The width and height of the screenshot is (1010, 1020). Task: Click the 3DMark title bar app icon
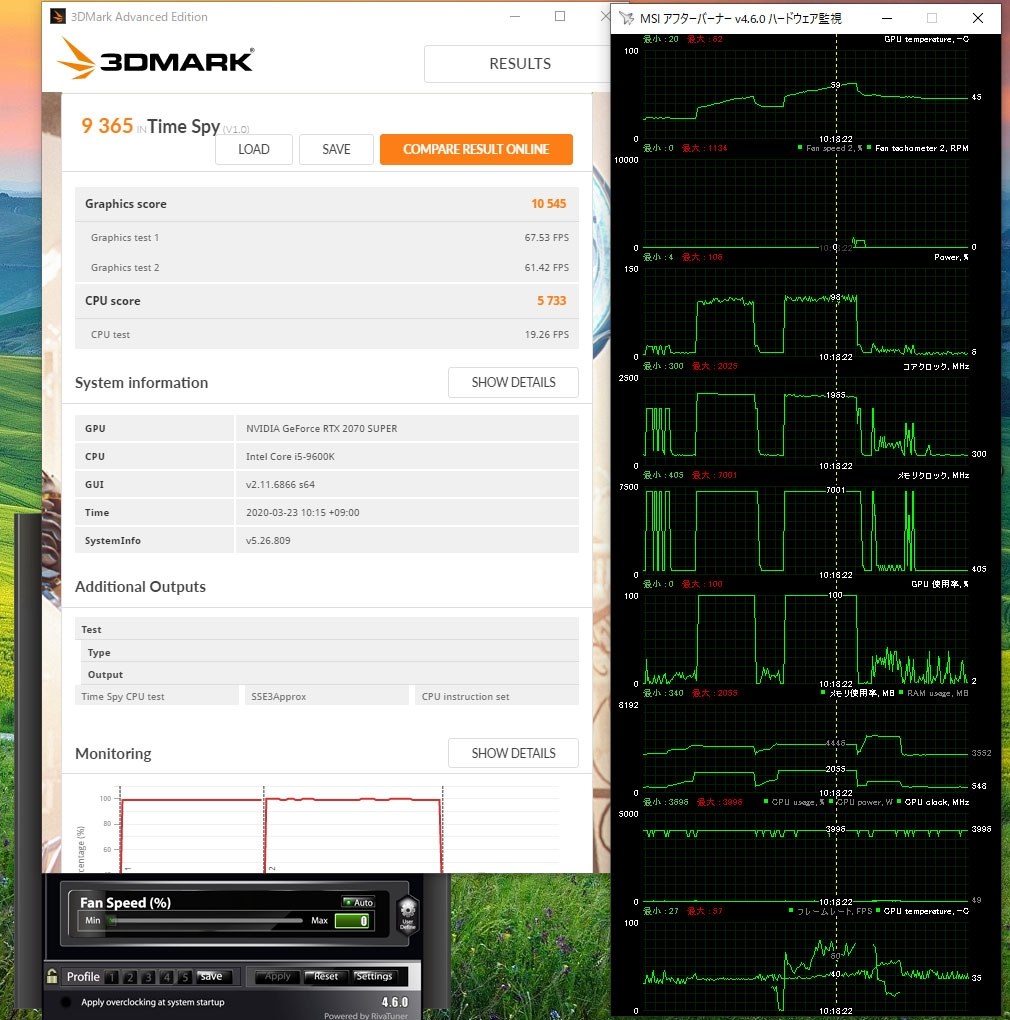pos(57,16)
